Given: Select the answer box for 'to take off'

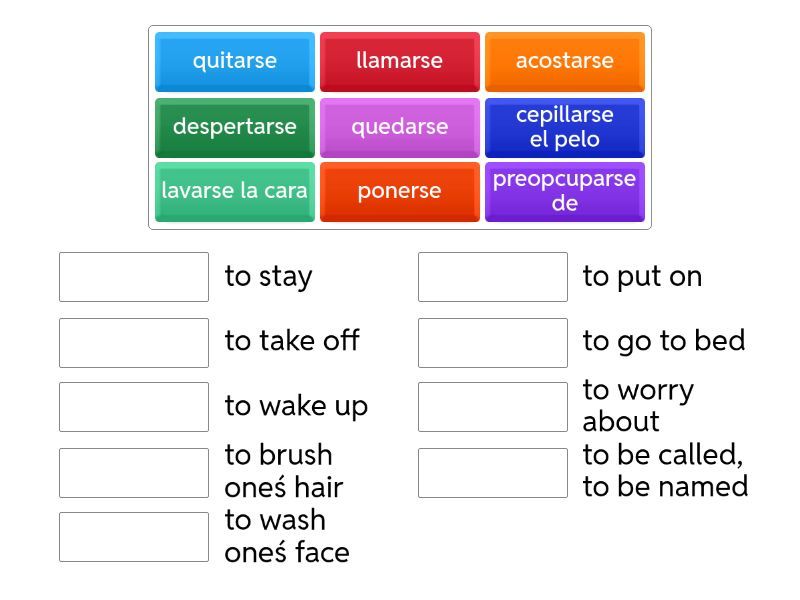Looking at the screenshot, I should point(134,342).
